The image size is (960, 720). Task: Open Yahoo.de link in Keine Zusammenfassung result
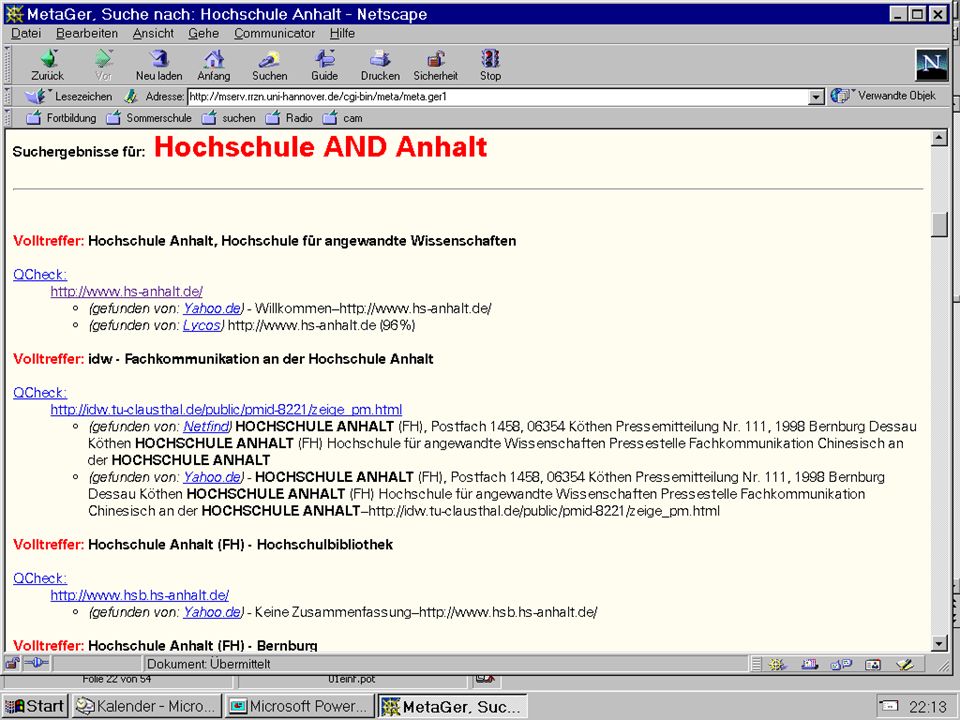click(x=212, y=612)
